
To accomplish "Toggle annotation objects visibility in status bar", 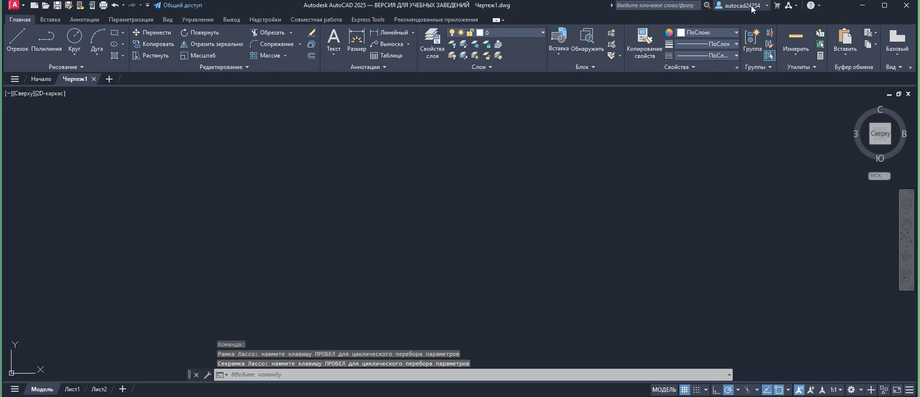I will point(799,390).
